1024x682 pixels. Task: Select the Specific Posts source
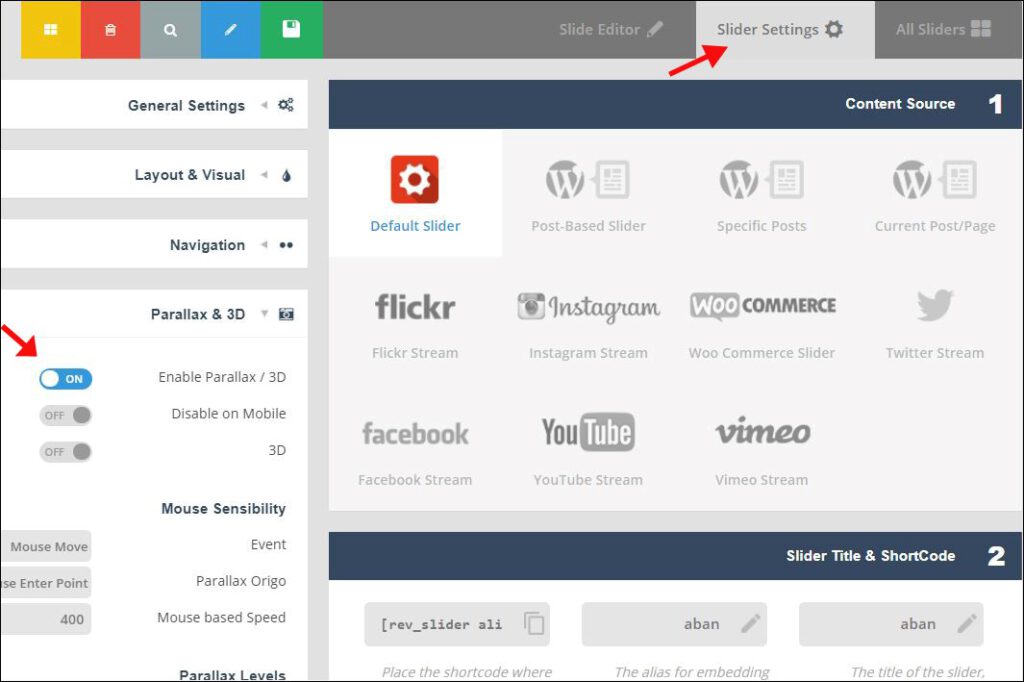[761, 193]
